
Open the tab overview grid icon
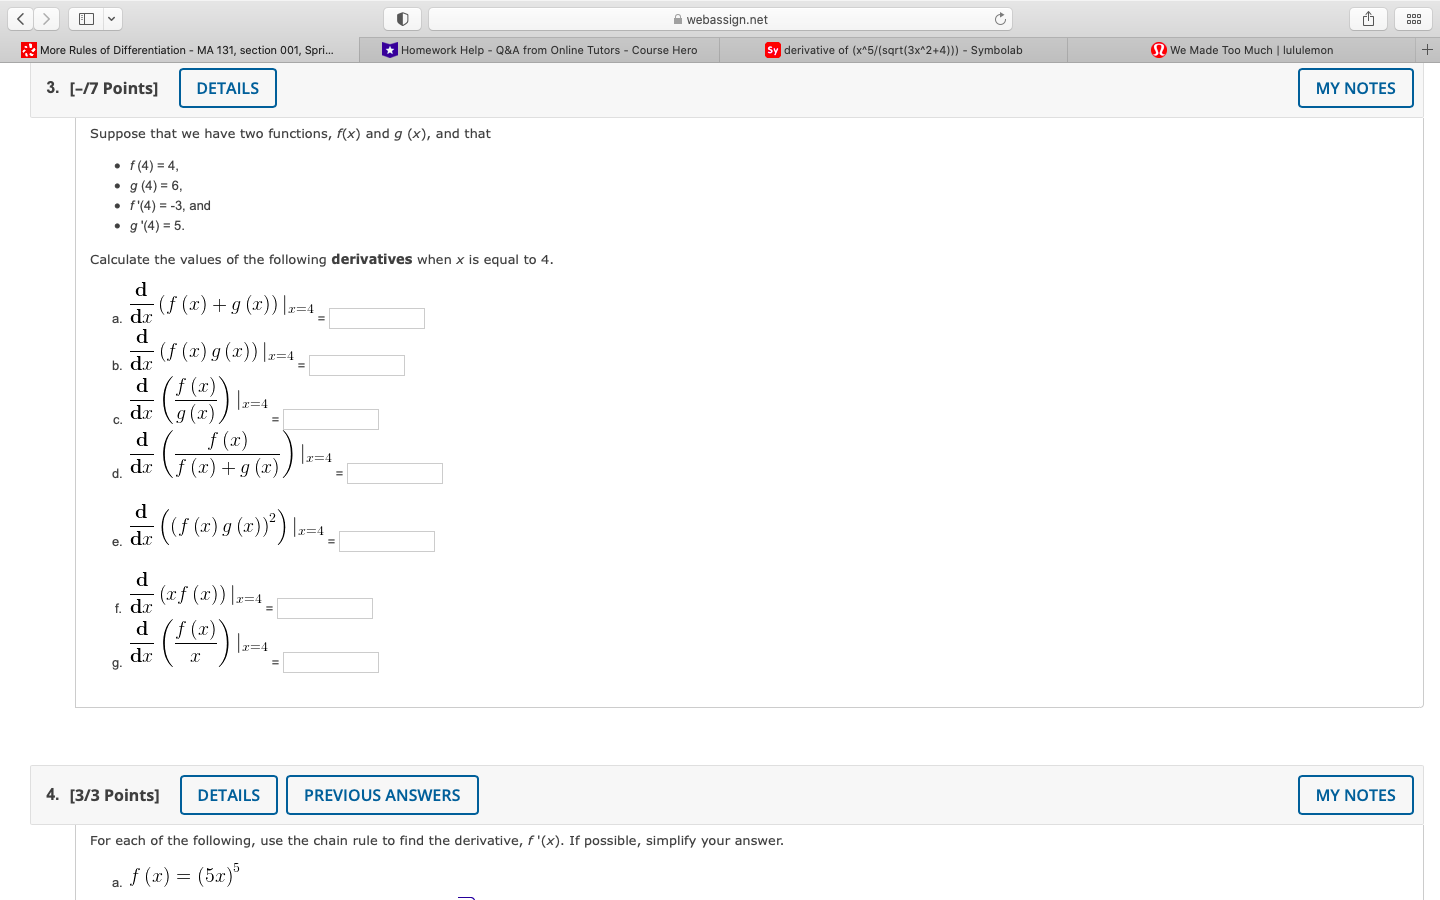pos(1413,18)
